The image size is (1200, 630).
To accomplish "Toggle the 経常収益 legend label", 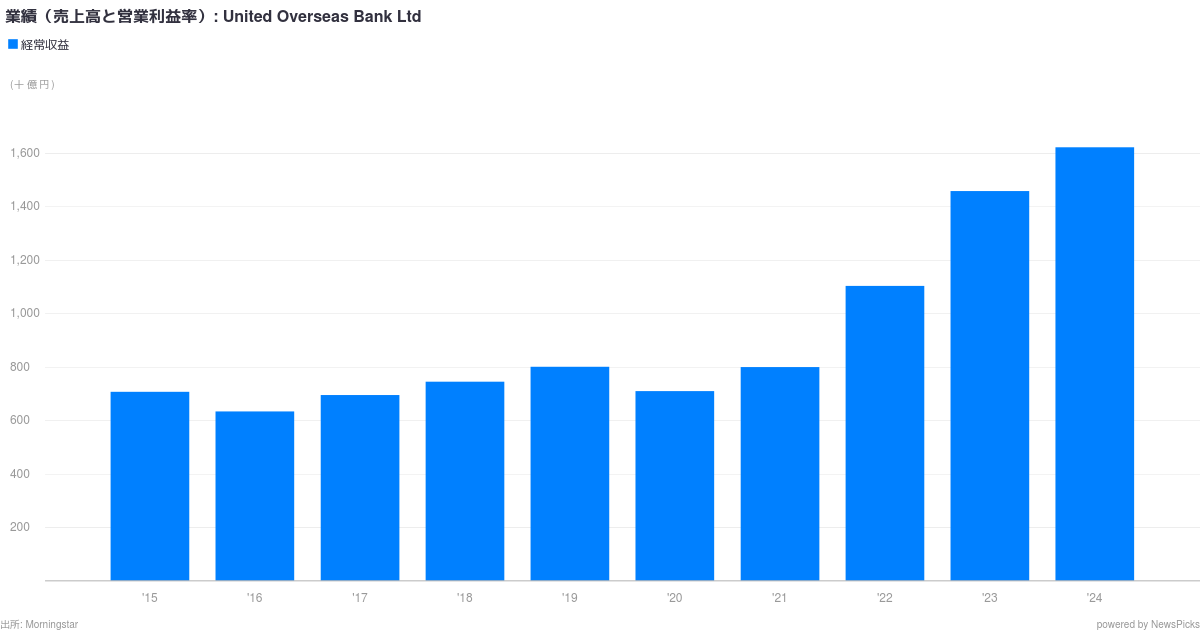I will (x=45, y=45).
